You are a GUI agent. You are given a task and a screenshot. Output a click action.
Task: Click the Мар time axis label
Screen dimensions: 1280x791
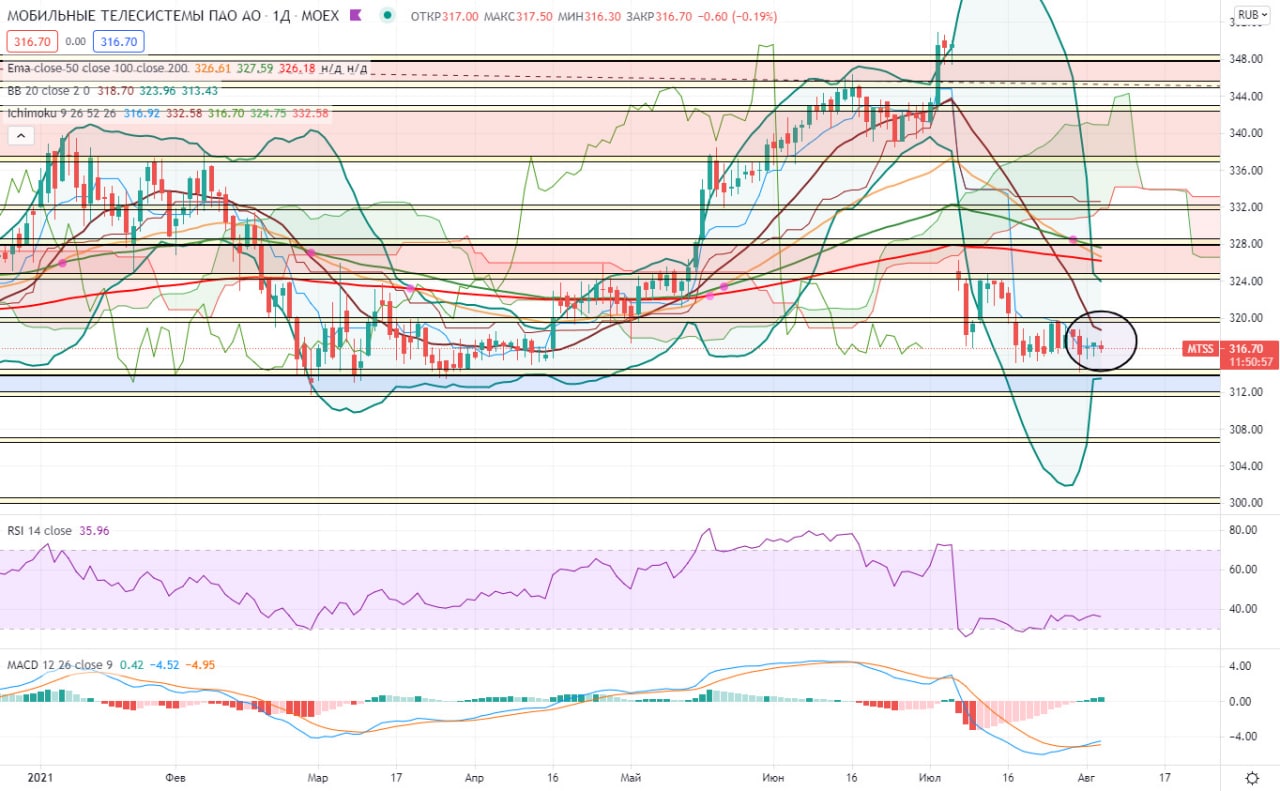tap(317, 777)
